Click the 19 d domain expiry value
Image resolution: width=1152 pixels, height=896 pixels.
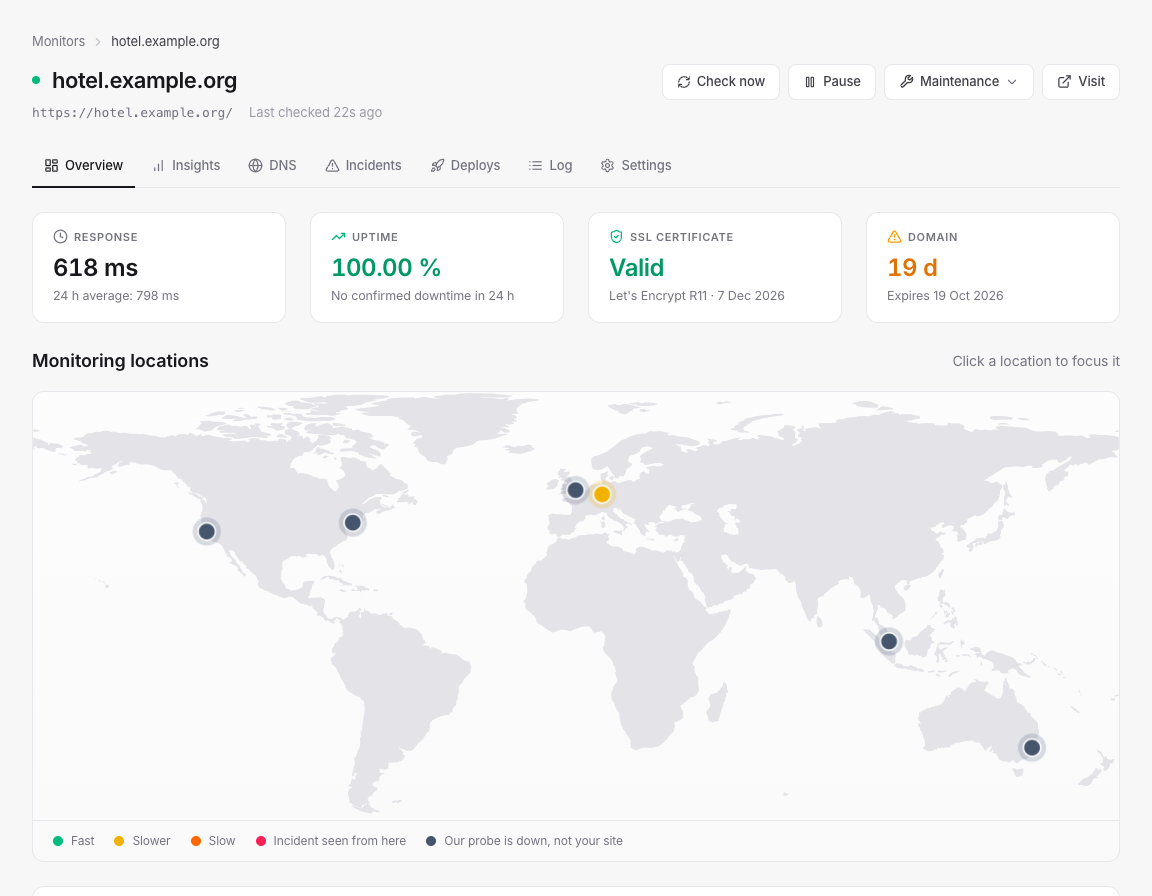click(912, 267)
